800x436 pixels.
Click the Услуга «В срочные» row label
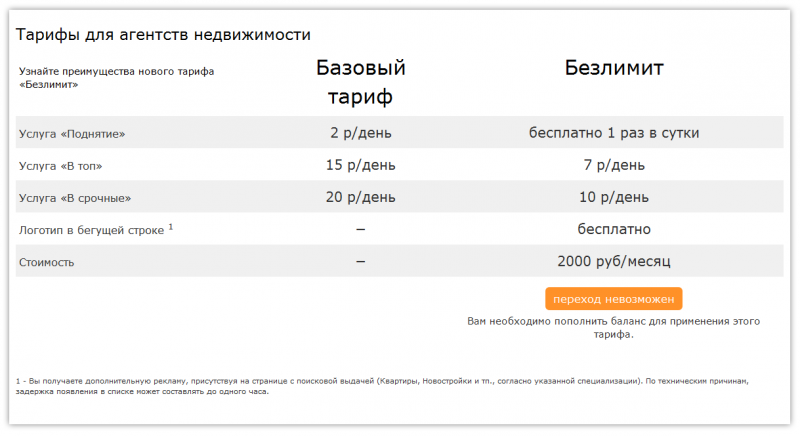75,198
